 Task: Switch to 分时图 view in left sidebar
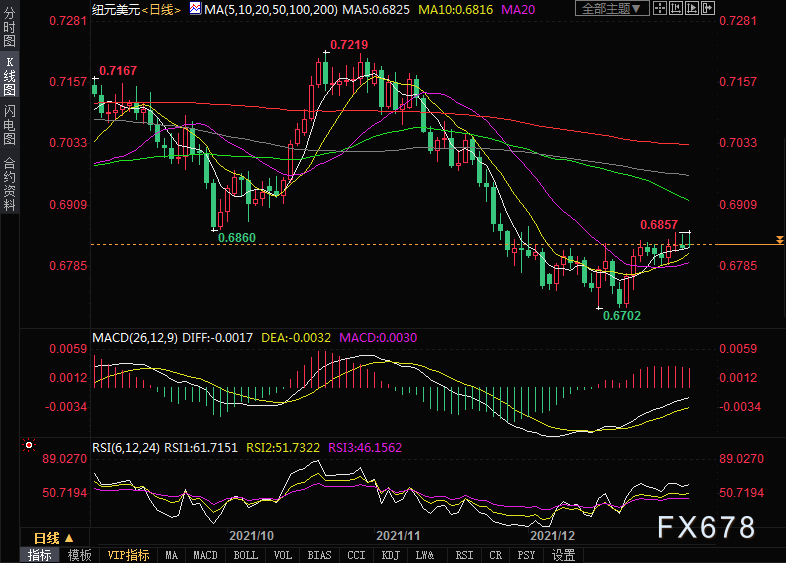tap(10, 28)
